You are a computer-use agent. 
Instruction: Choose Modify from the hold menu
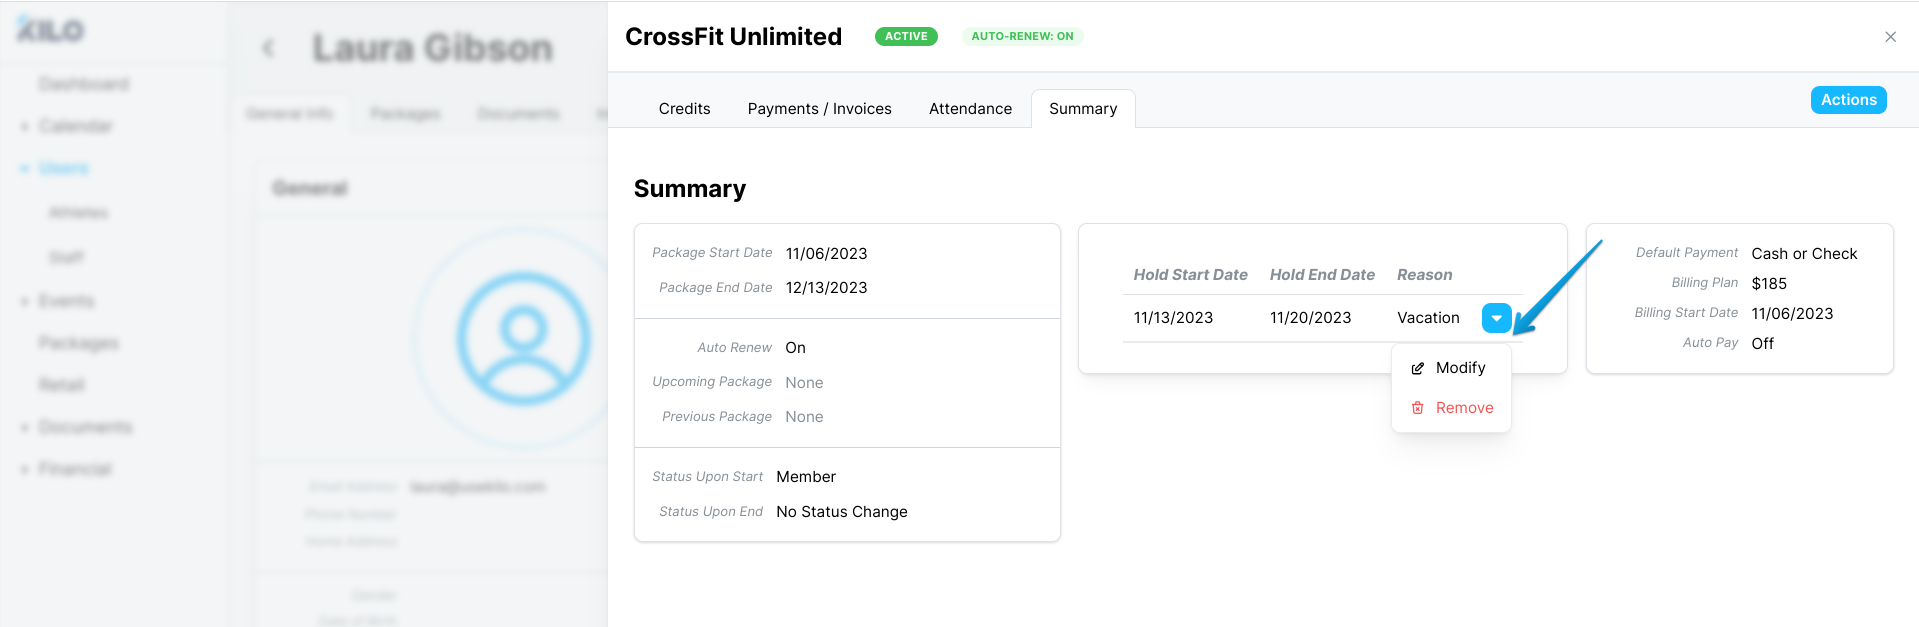click(x=1451, y=368)
